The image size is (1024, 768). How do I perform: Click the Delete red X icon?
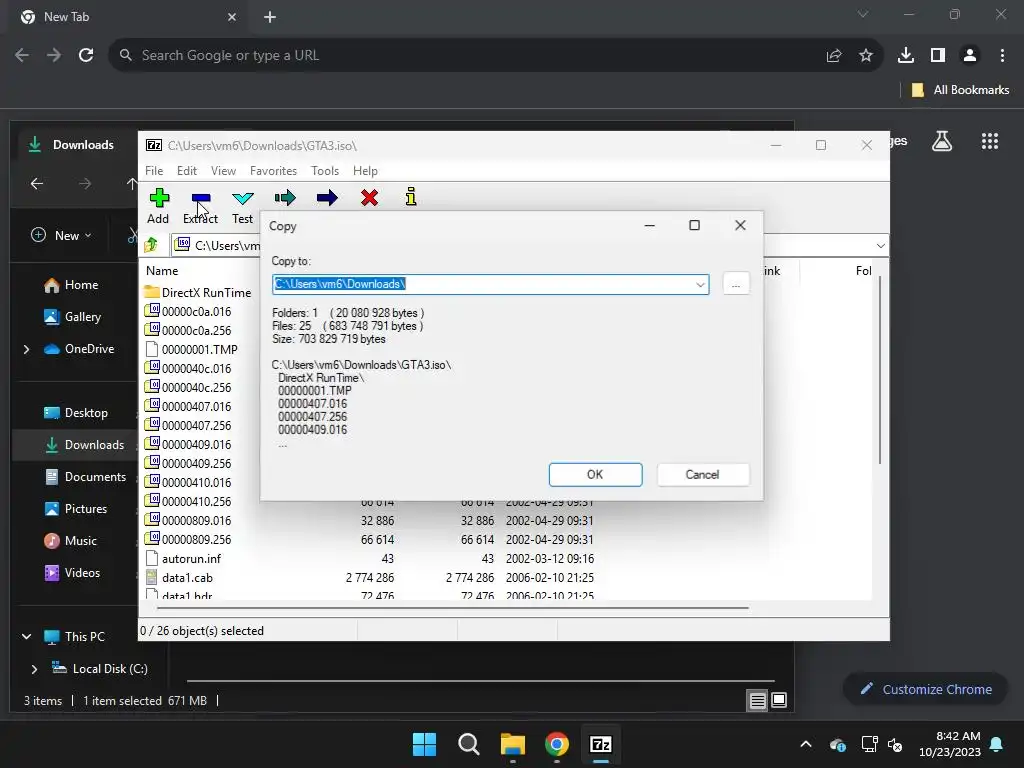(x=370, y=198)
